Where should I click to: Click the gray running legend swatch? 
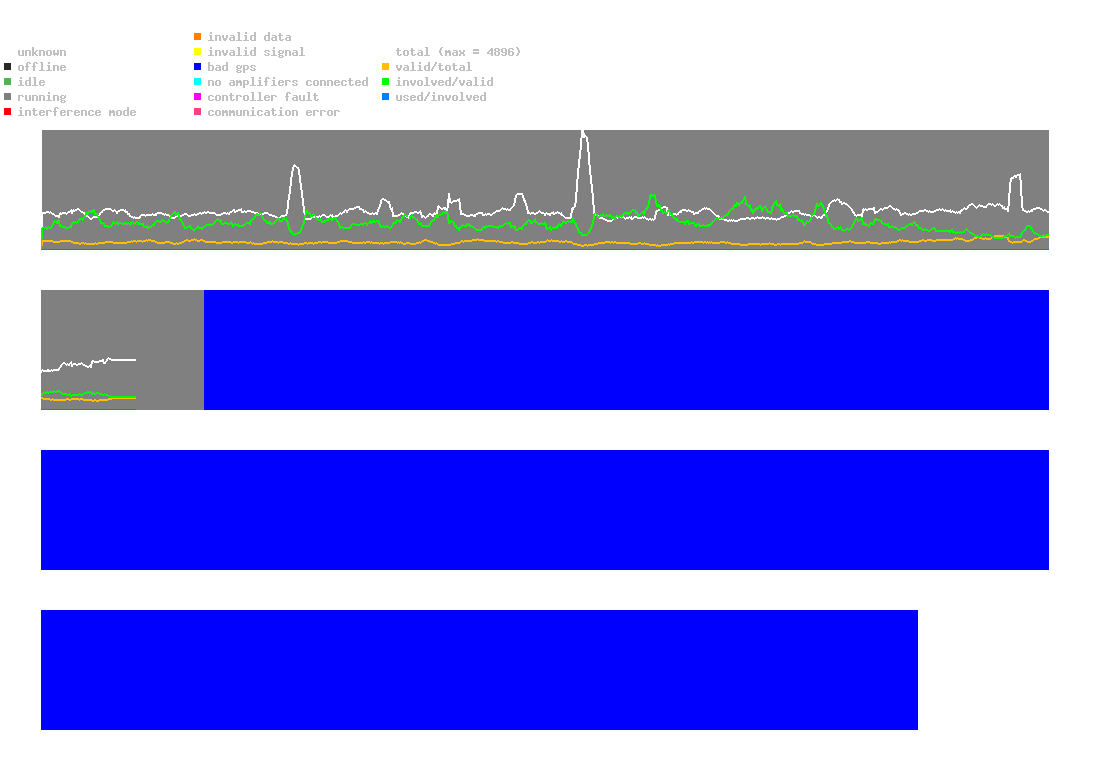pyautogui.click(x=8, y=97)
